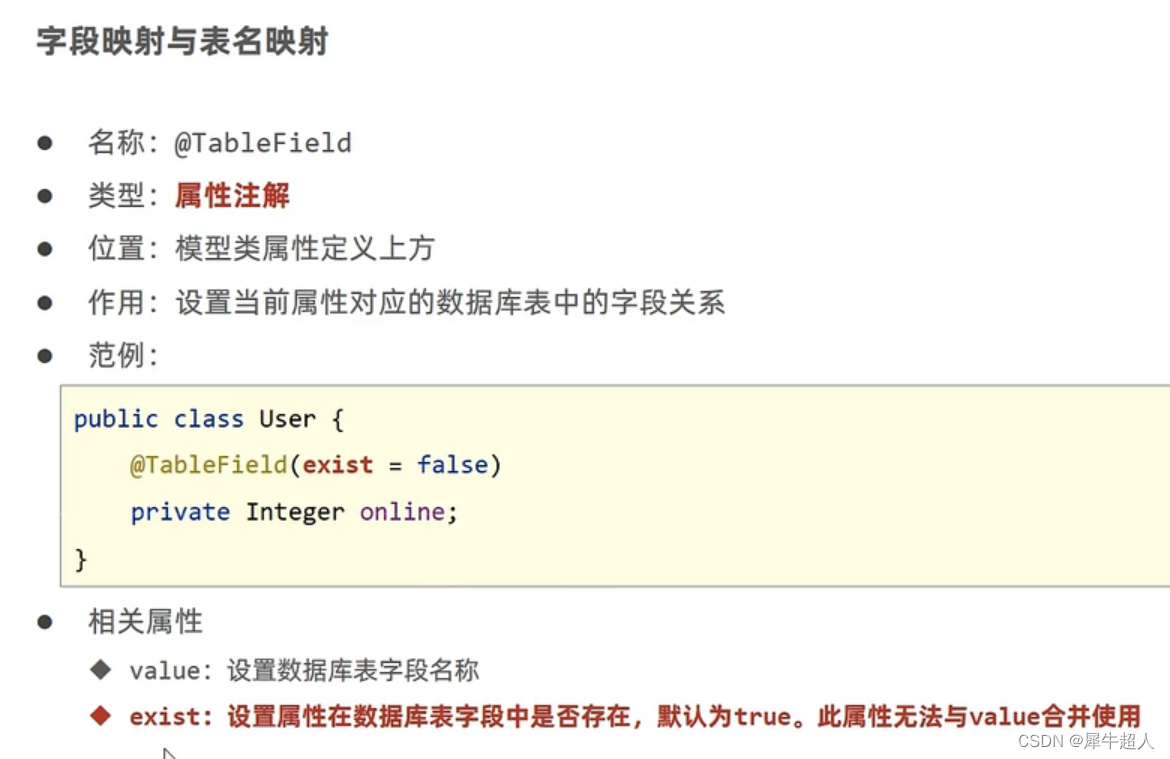1170x759 pixels.
Task: Click the bullet dot before 类型
Action: pyautogui.click(x=45, y=196)
